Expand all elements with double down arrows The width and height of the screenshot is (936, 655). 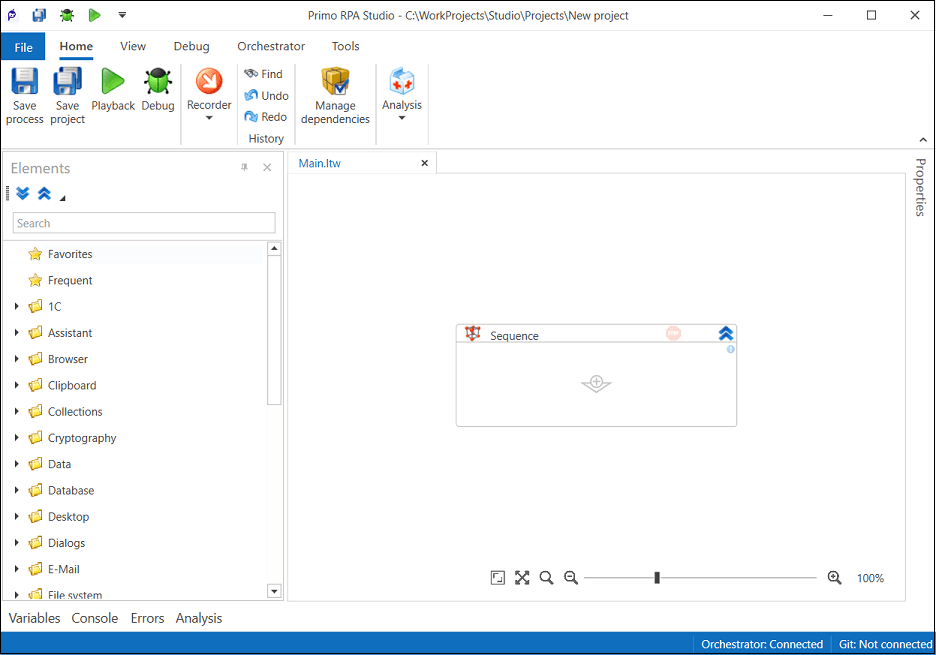[x=23, y=194]
